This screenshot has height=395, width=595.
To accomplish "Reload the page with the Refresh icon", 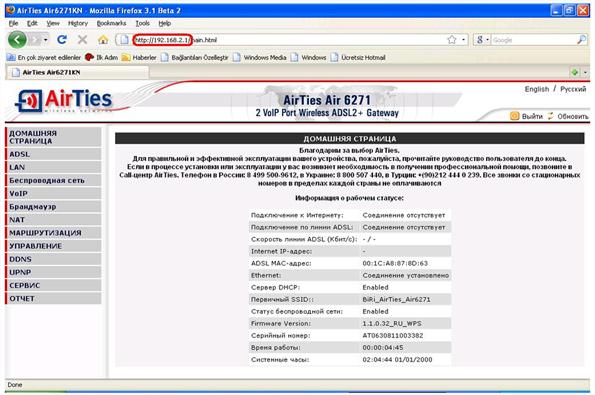I will pos(62,39).
